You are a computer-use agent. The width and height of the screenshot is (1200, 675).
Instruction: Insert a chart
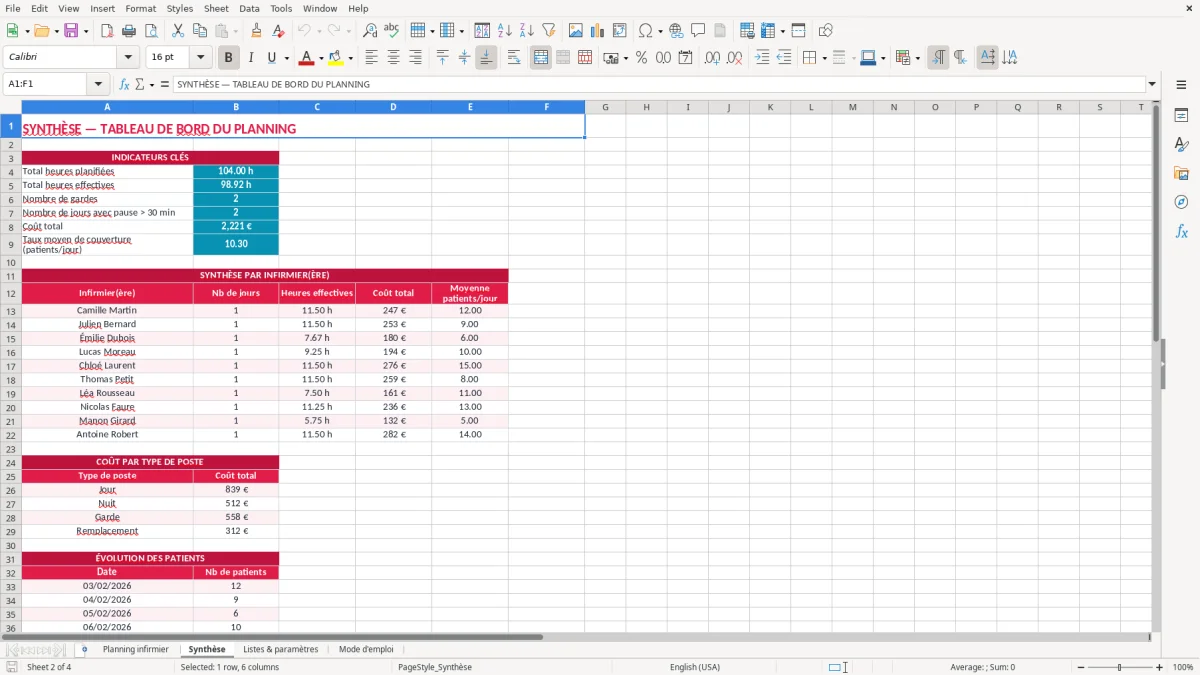[x=598, y=31]
